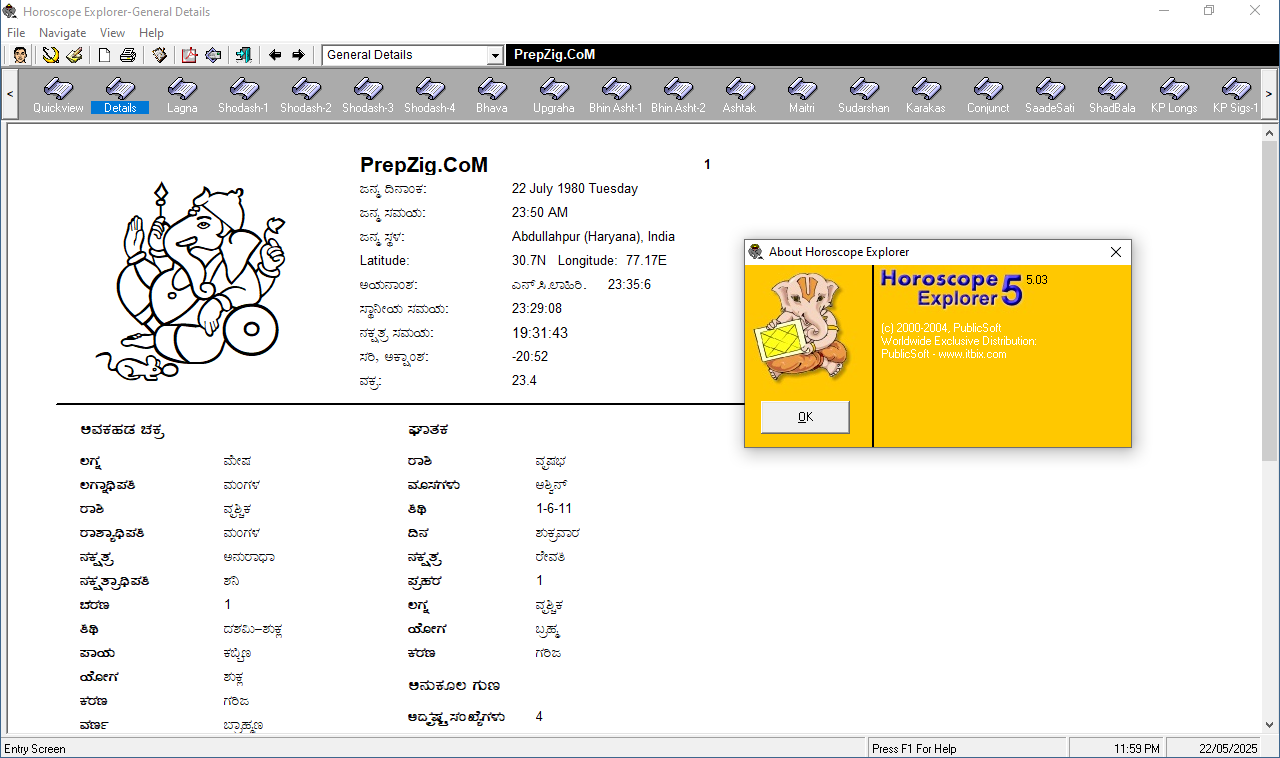The width and height of the screenshot is (1280, 758).
Task: Click OK in About Horoscope Explorer dialog
Action: [x=805, y=417]
